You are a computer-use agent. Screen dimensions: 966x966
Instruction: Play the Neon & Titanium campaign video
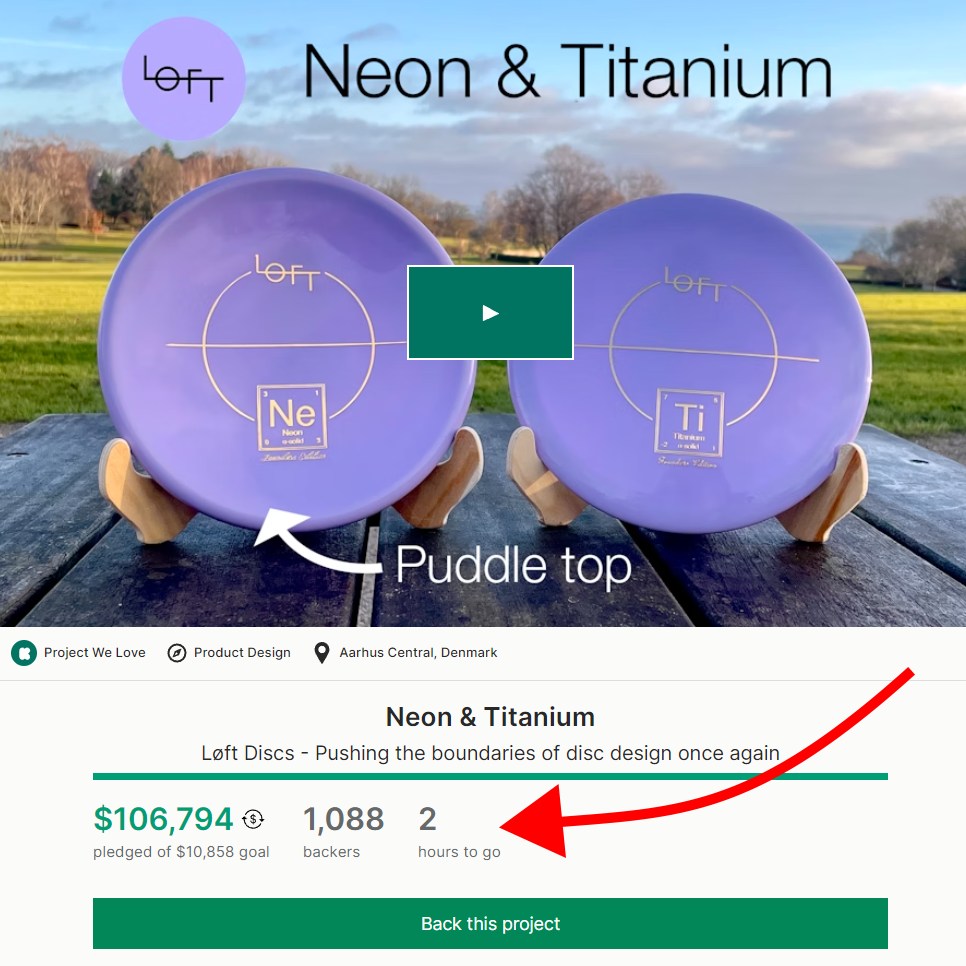point(490,312)
